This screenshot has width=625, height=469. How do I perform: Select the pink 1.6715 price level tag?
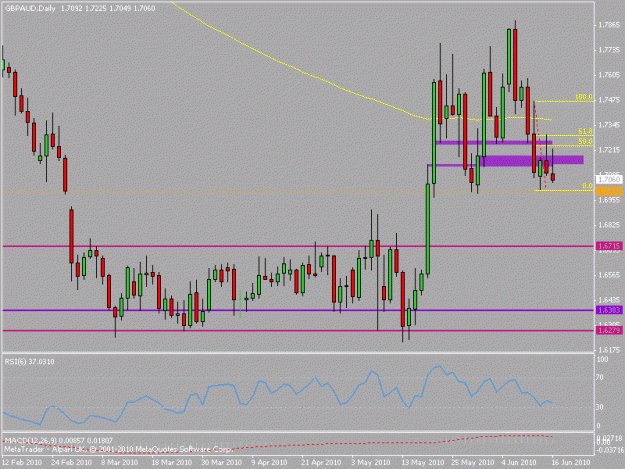(609, 246)
